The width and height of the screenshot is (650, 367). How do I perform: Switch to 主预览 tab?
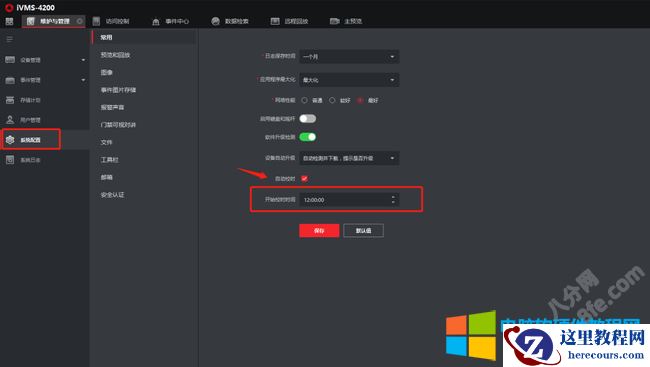click(x=346, y=21)
